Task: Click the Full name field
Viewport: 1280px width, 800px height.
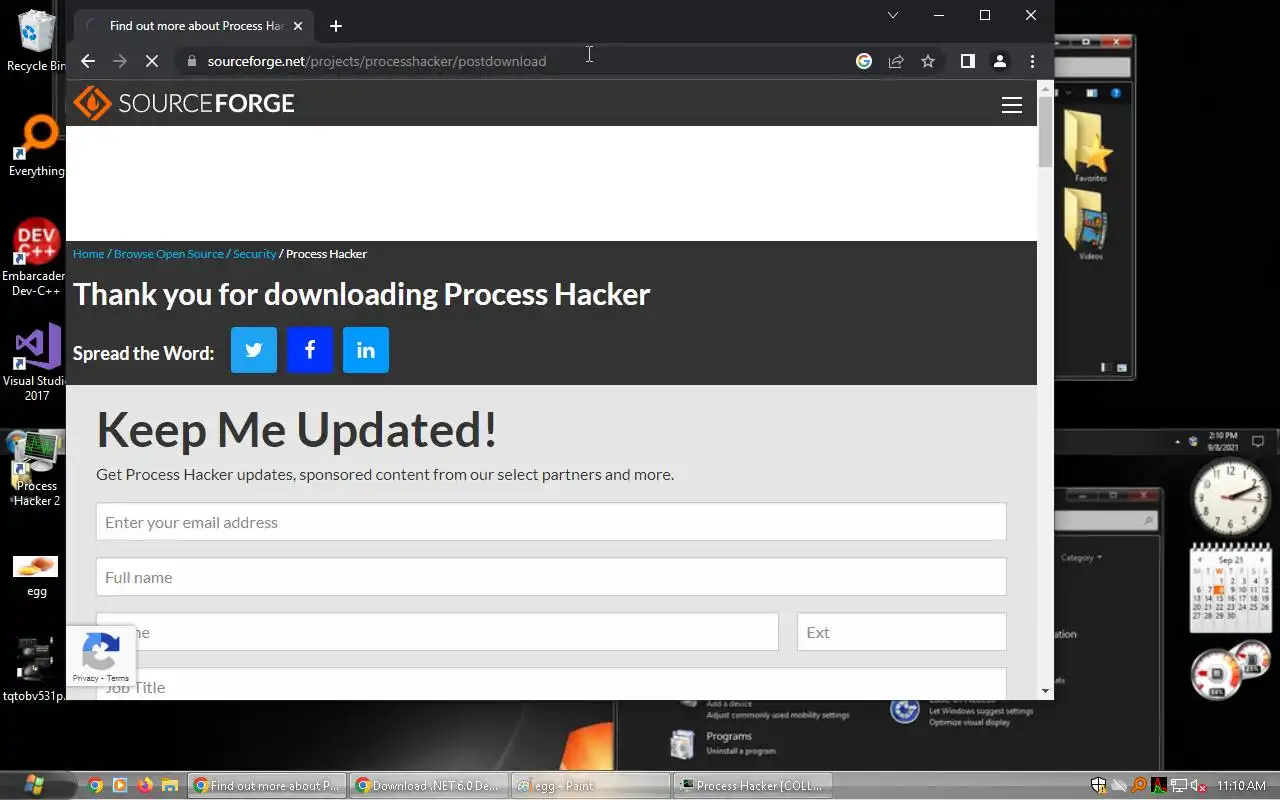Action: point(551,577)
